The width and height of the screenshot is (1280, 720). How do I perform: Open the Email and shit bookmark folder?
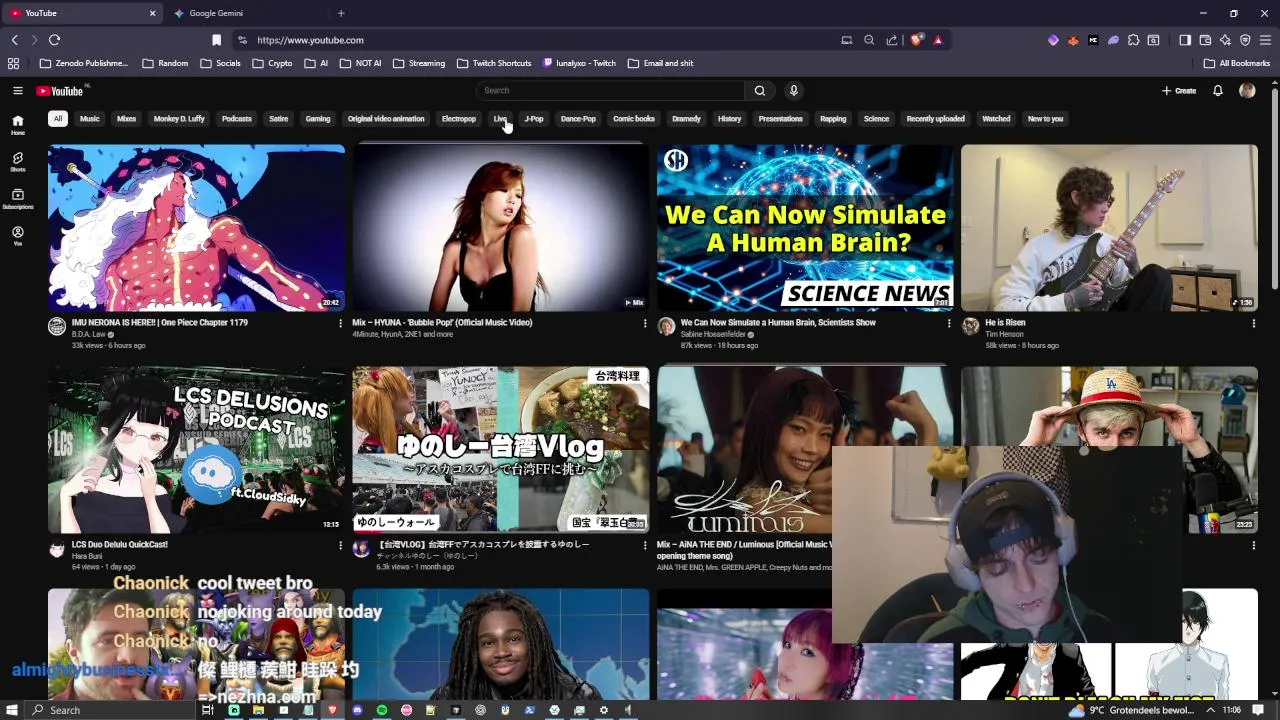[661, 63]
